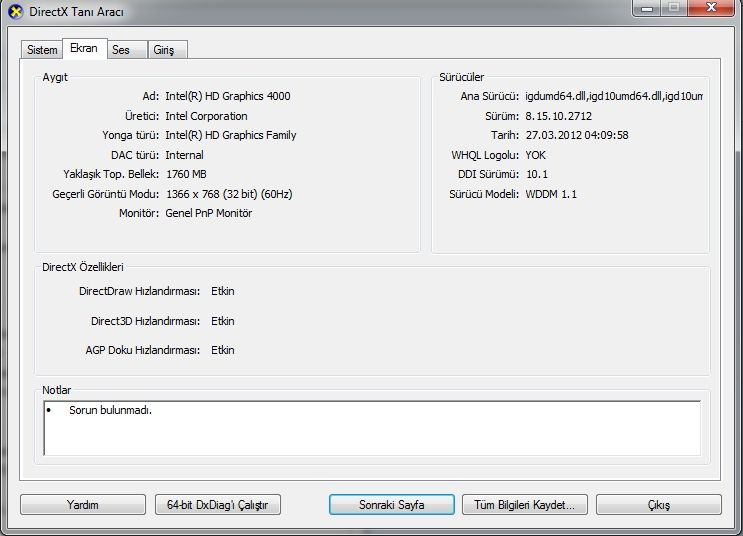Image resolution: width=743 pixels, height=536 pixels.
Task: Click the 1366 x 768 display mode value
Action: (x=229, y=194)
